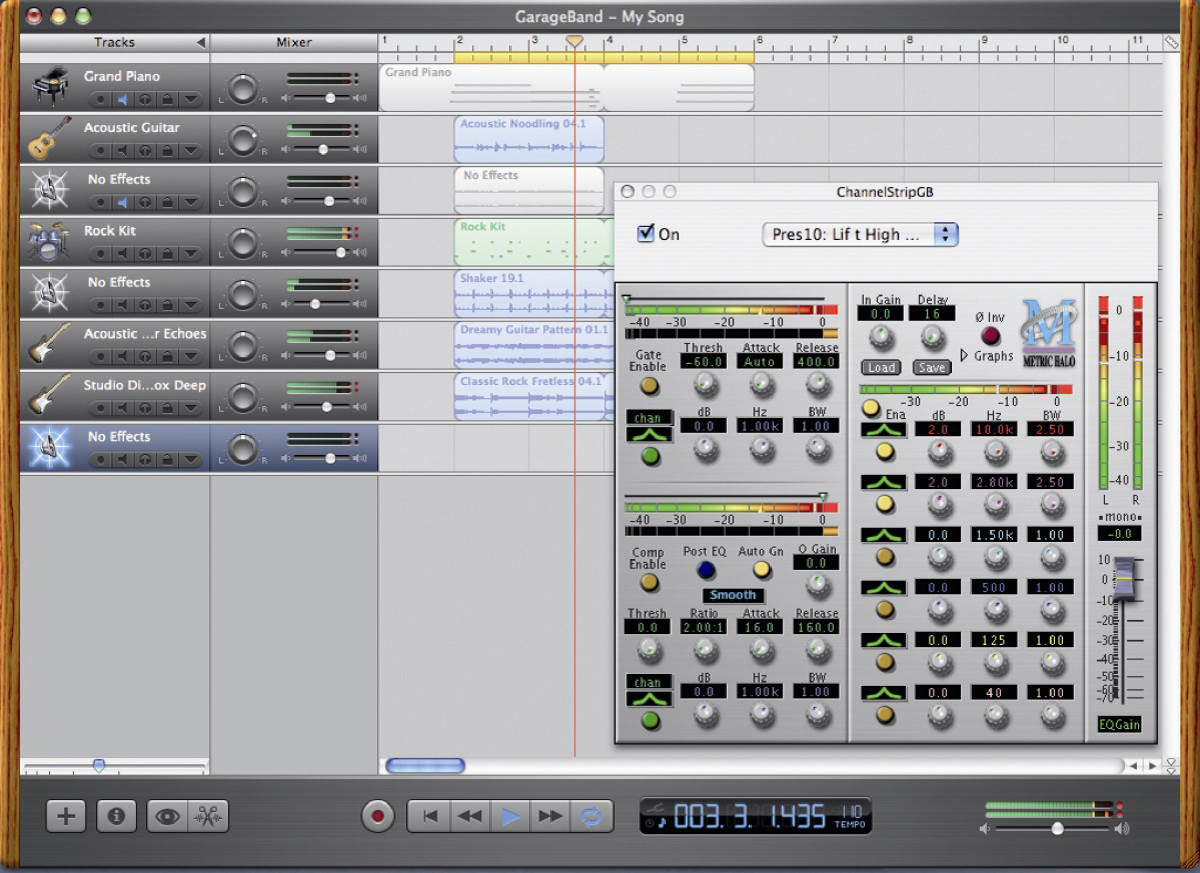Toggle the Gate Enable button
The height and width of the screenshot is (873, 1200).
tap(648, 385)
